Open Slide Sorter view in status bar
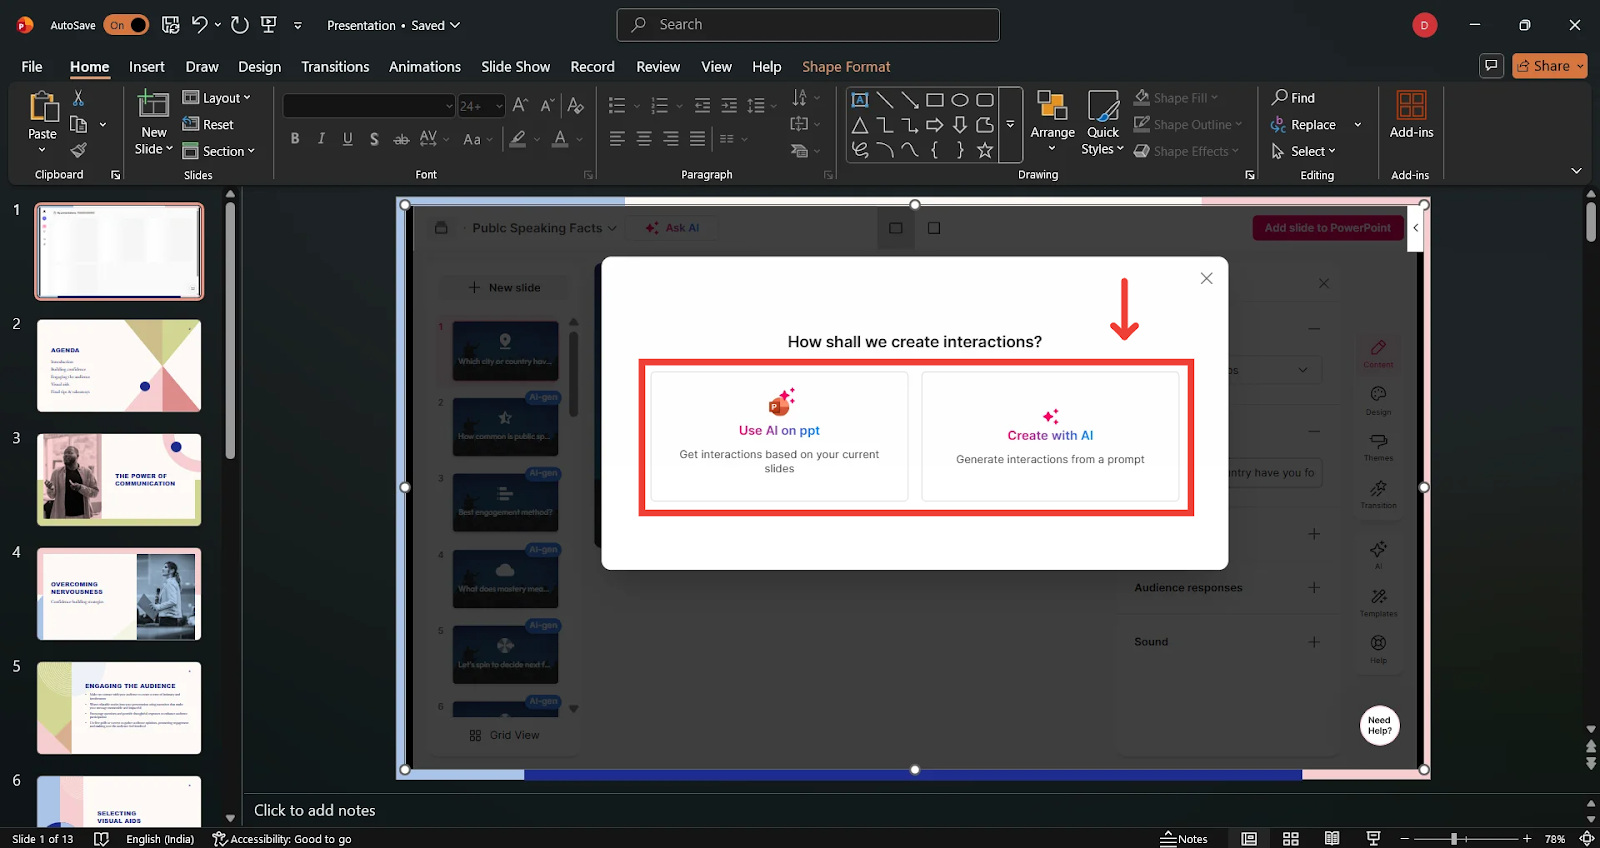The height and width of the screenshot is (848, 1600). pyautogui.click(x=1290, y=839)
